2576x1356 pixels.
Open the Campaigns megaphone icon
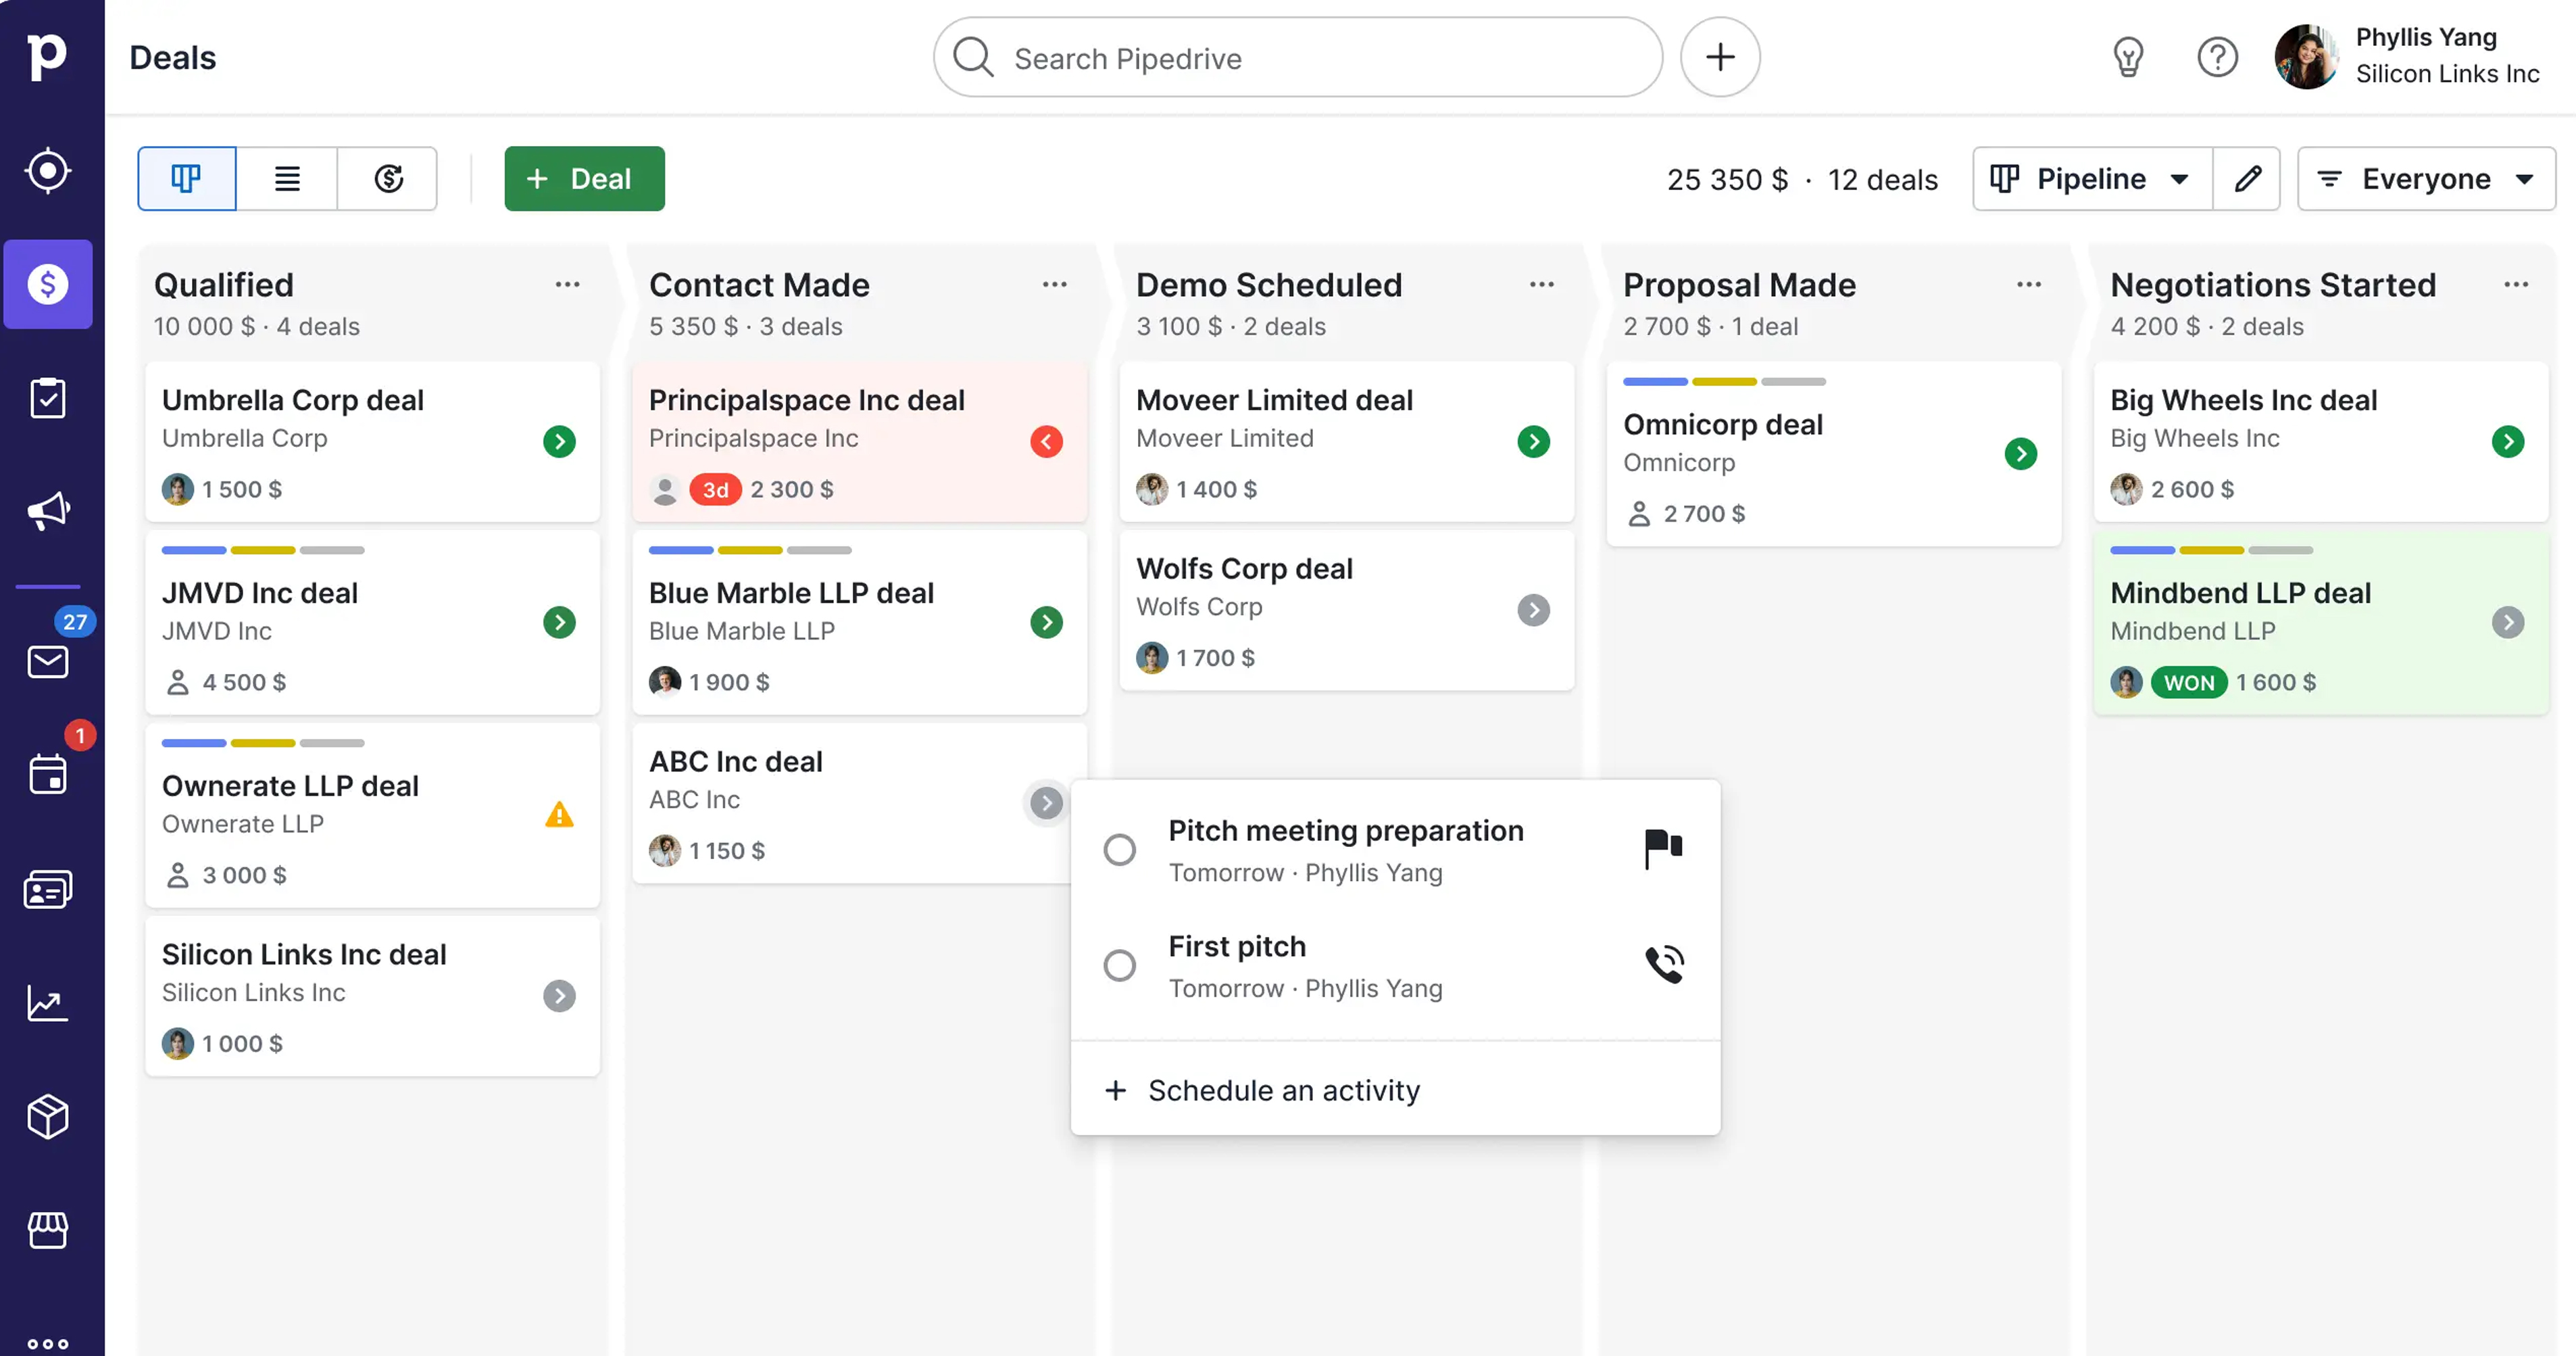pyautogui.click(x=48, y=511)
